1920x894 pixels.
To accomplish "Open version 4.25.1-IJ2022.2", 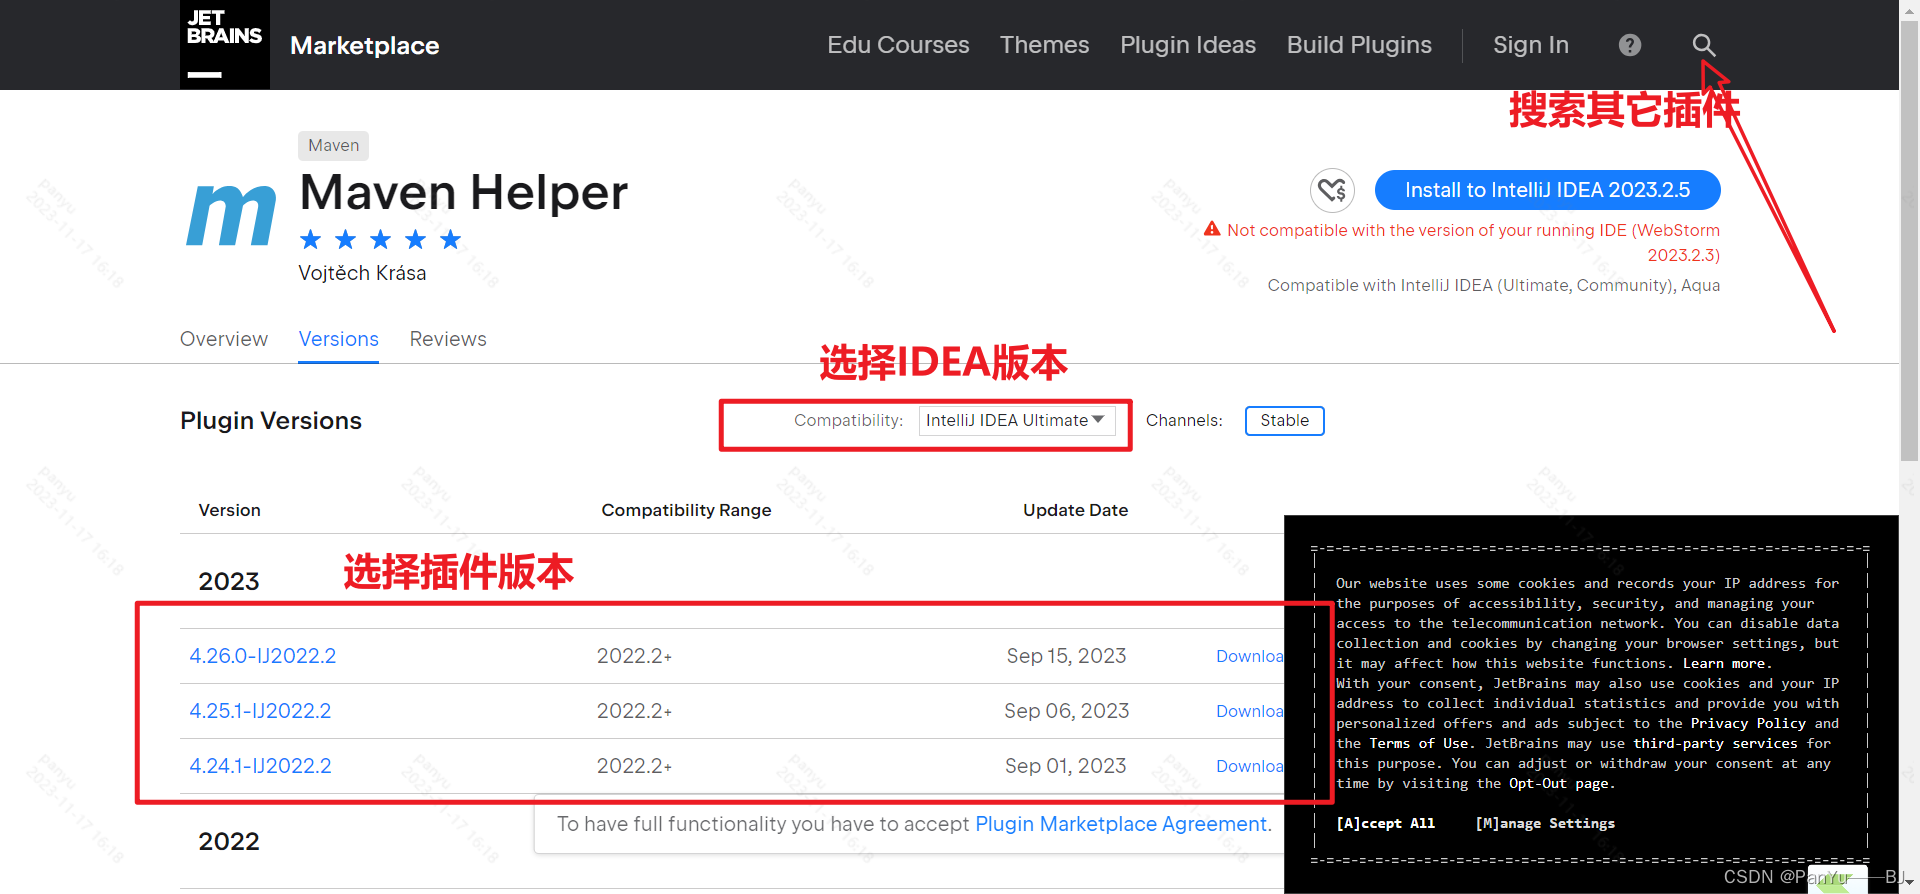I will click(260, 711).
